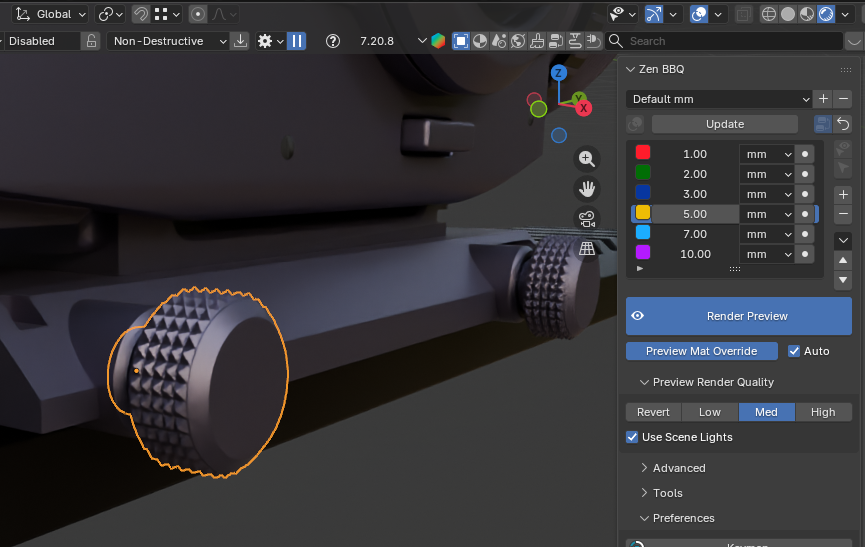Click the green color swatch
Screen dimensions: 865x547
pyautogui.click(x=643, y=173)
